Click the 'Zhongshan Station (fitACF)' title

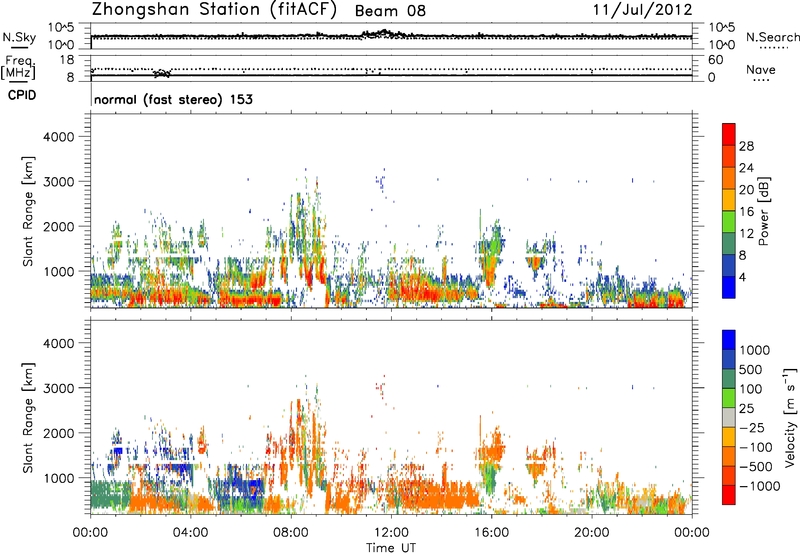point(214,9)
